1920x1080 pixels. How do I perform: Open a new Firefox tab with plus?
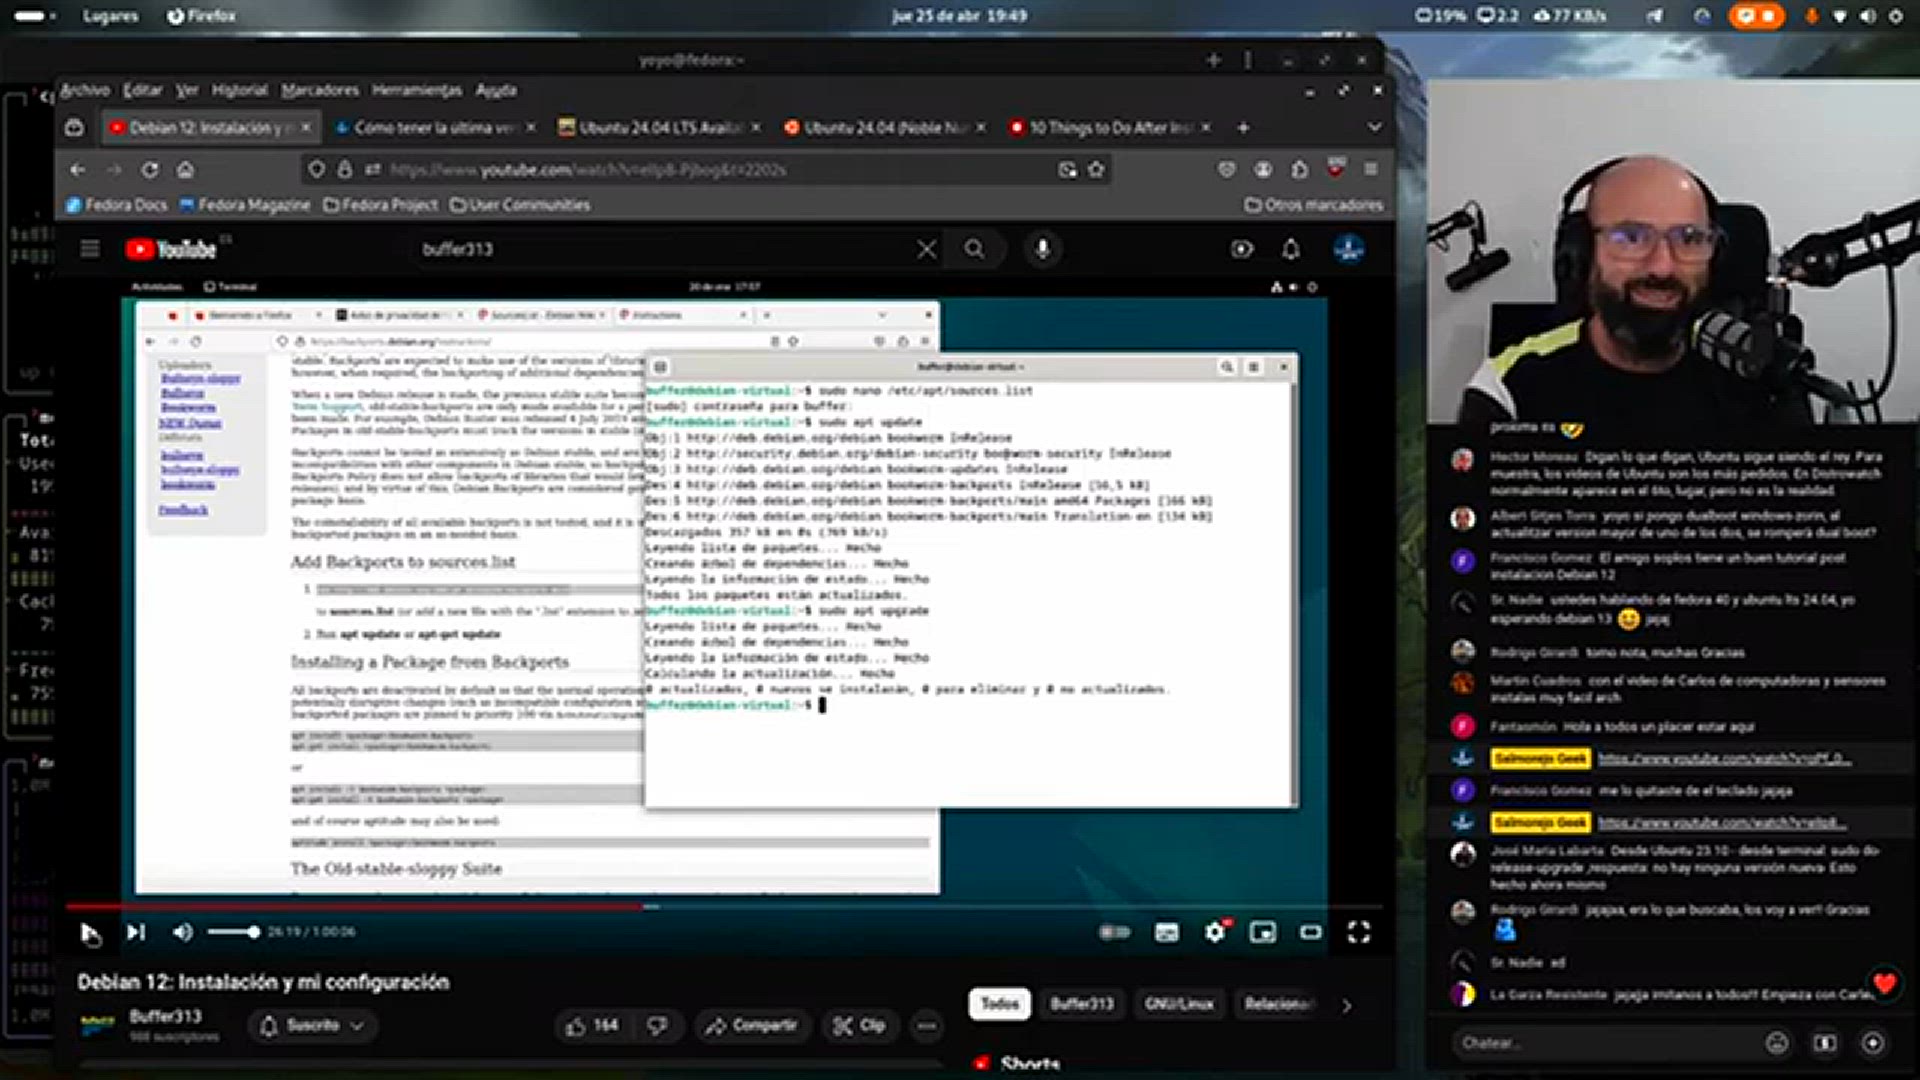(x=1243, y=128)
